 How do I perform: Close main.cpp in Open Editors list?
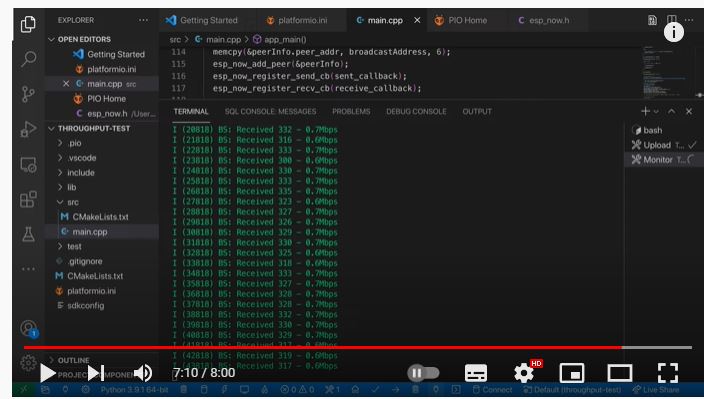(x=66, y=83)
